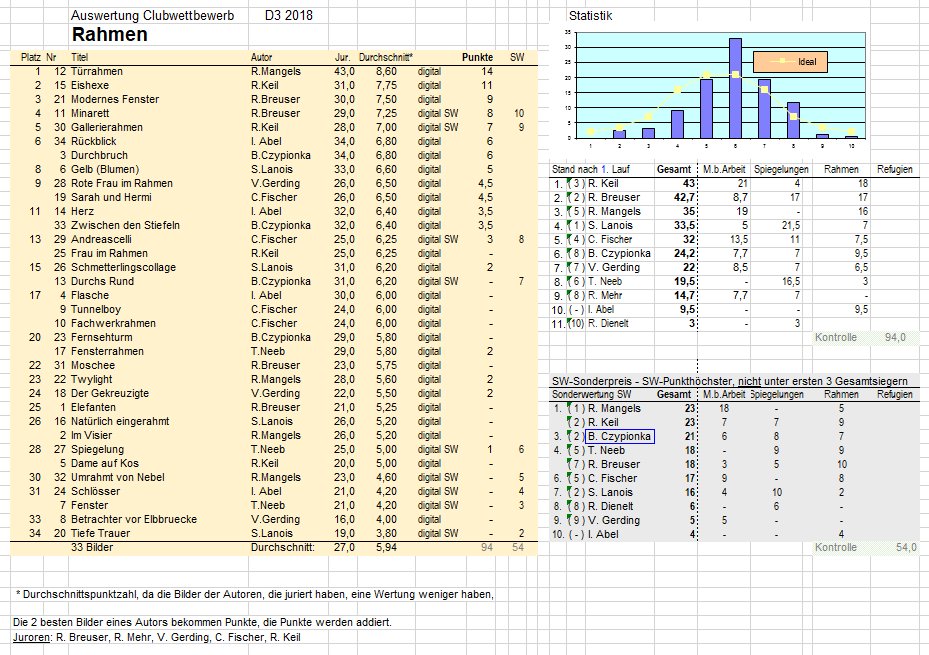Select the title cell 'Türrahmen'
Viewport: 929px width, 655px height.
point(97,72)
